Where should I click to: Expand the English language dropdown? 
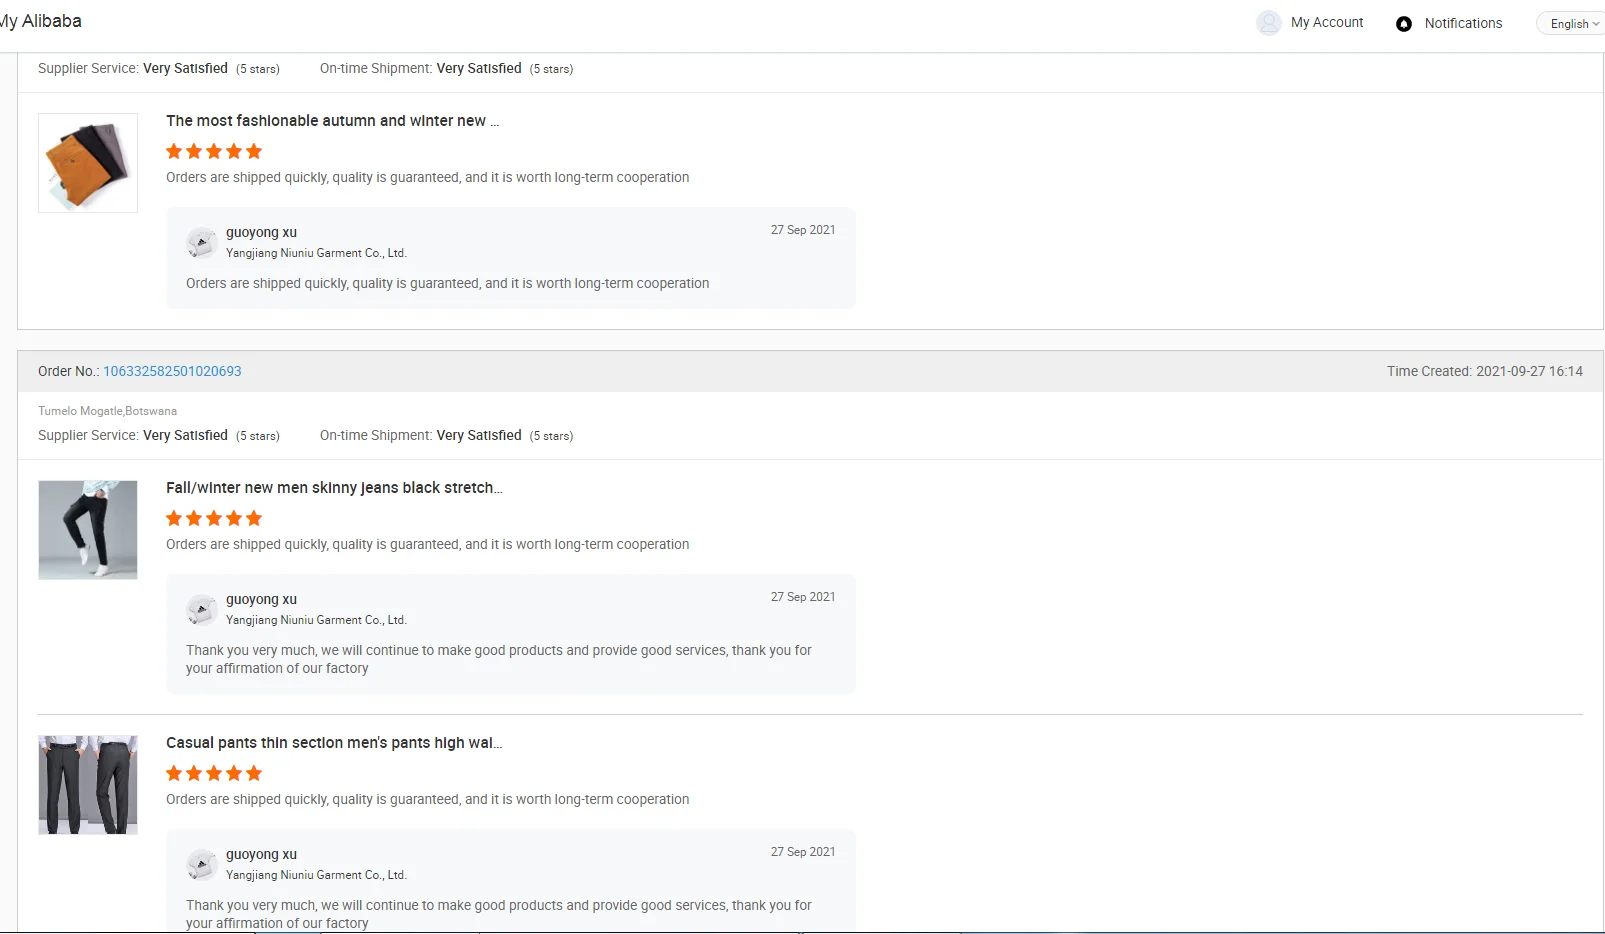(1574, 24)
